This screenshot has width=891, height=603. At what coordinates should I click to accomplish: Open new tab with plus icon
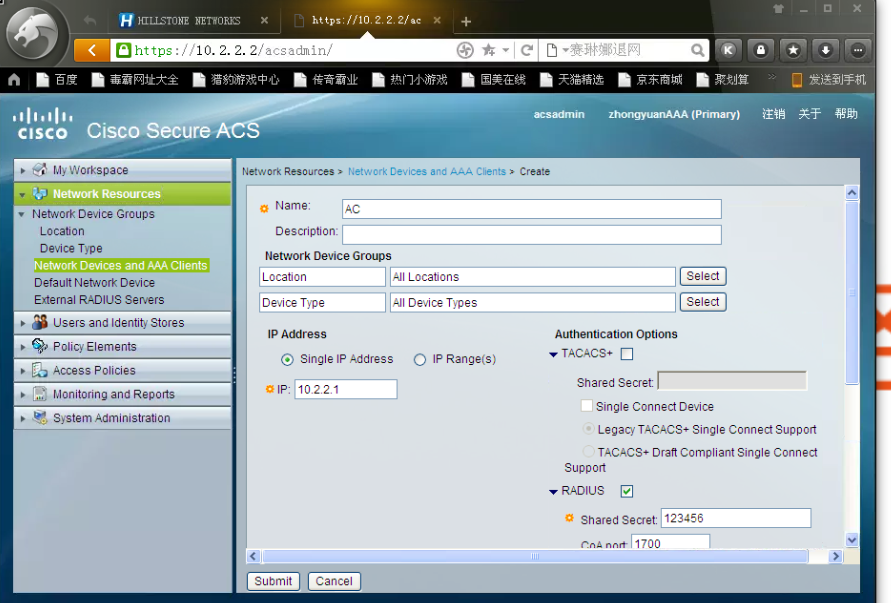pyautogui.click(x=466, y=22)
